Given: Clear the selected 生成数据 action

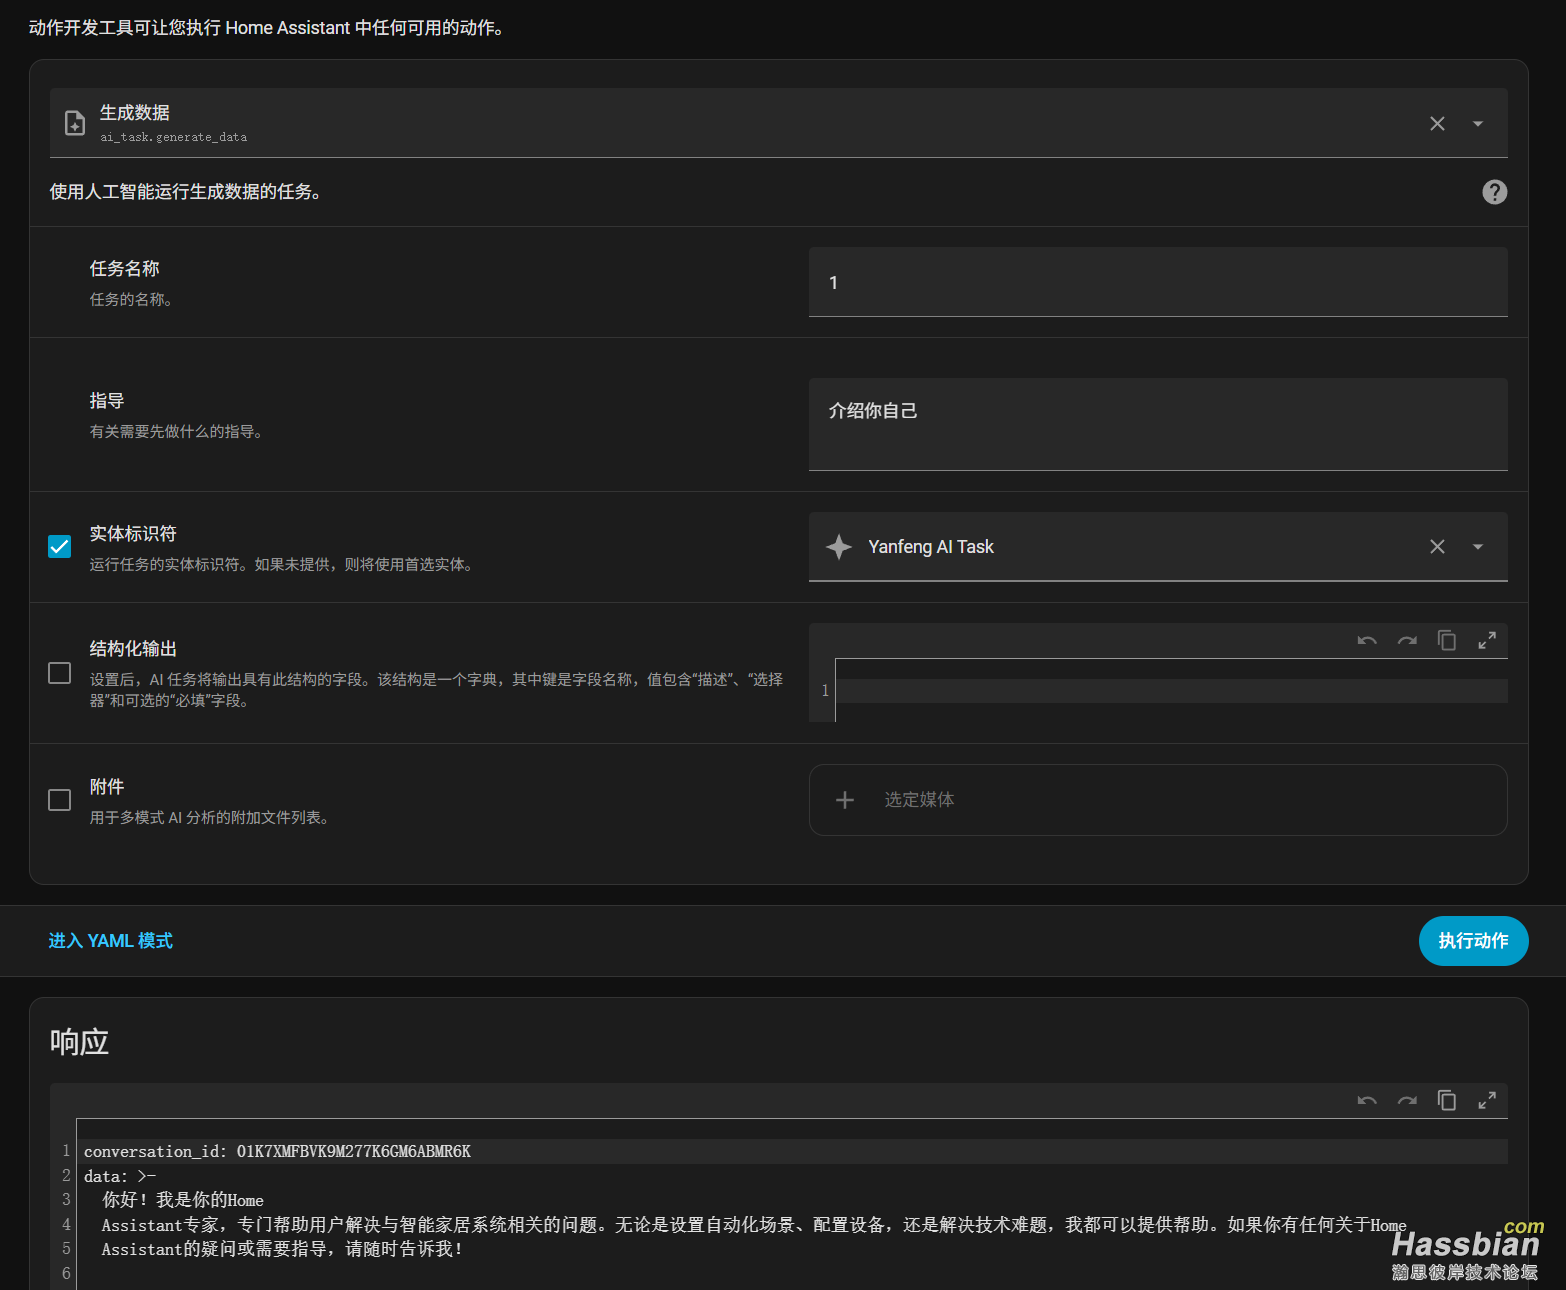Looking at the screenshot, I should coord(1437,124).
